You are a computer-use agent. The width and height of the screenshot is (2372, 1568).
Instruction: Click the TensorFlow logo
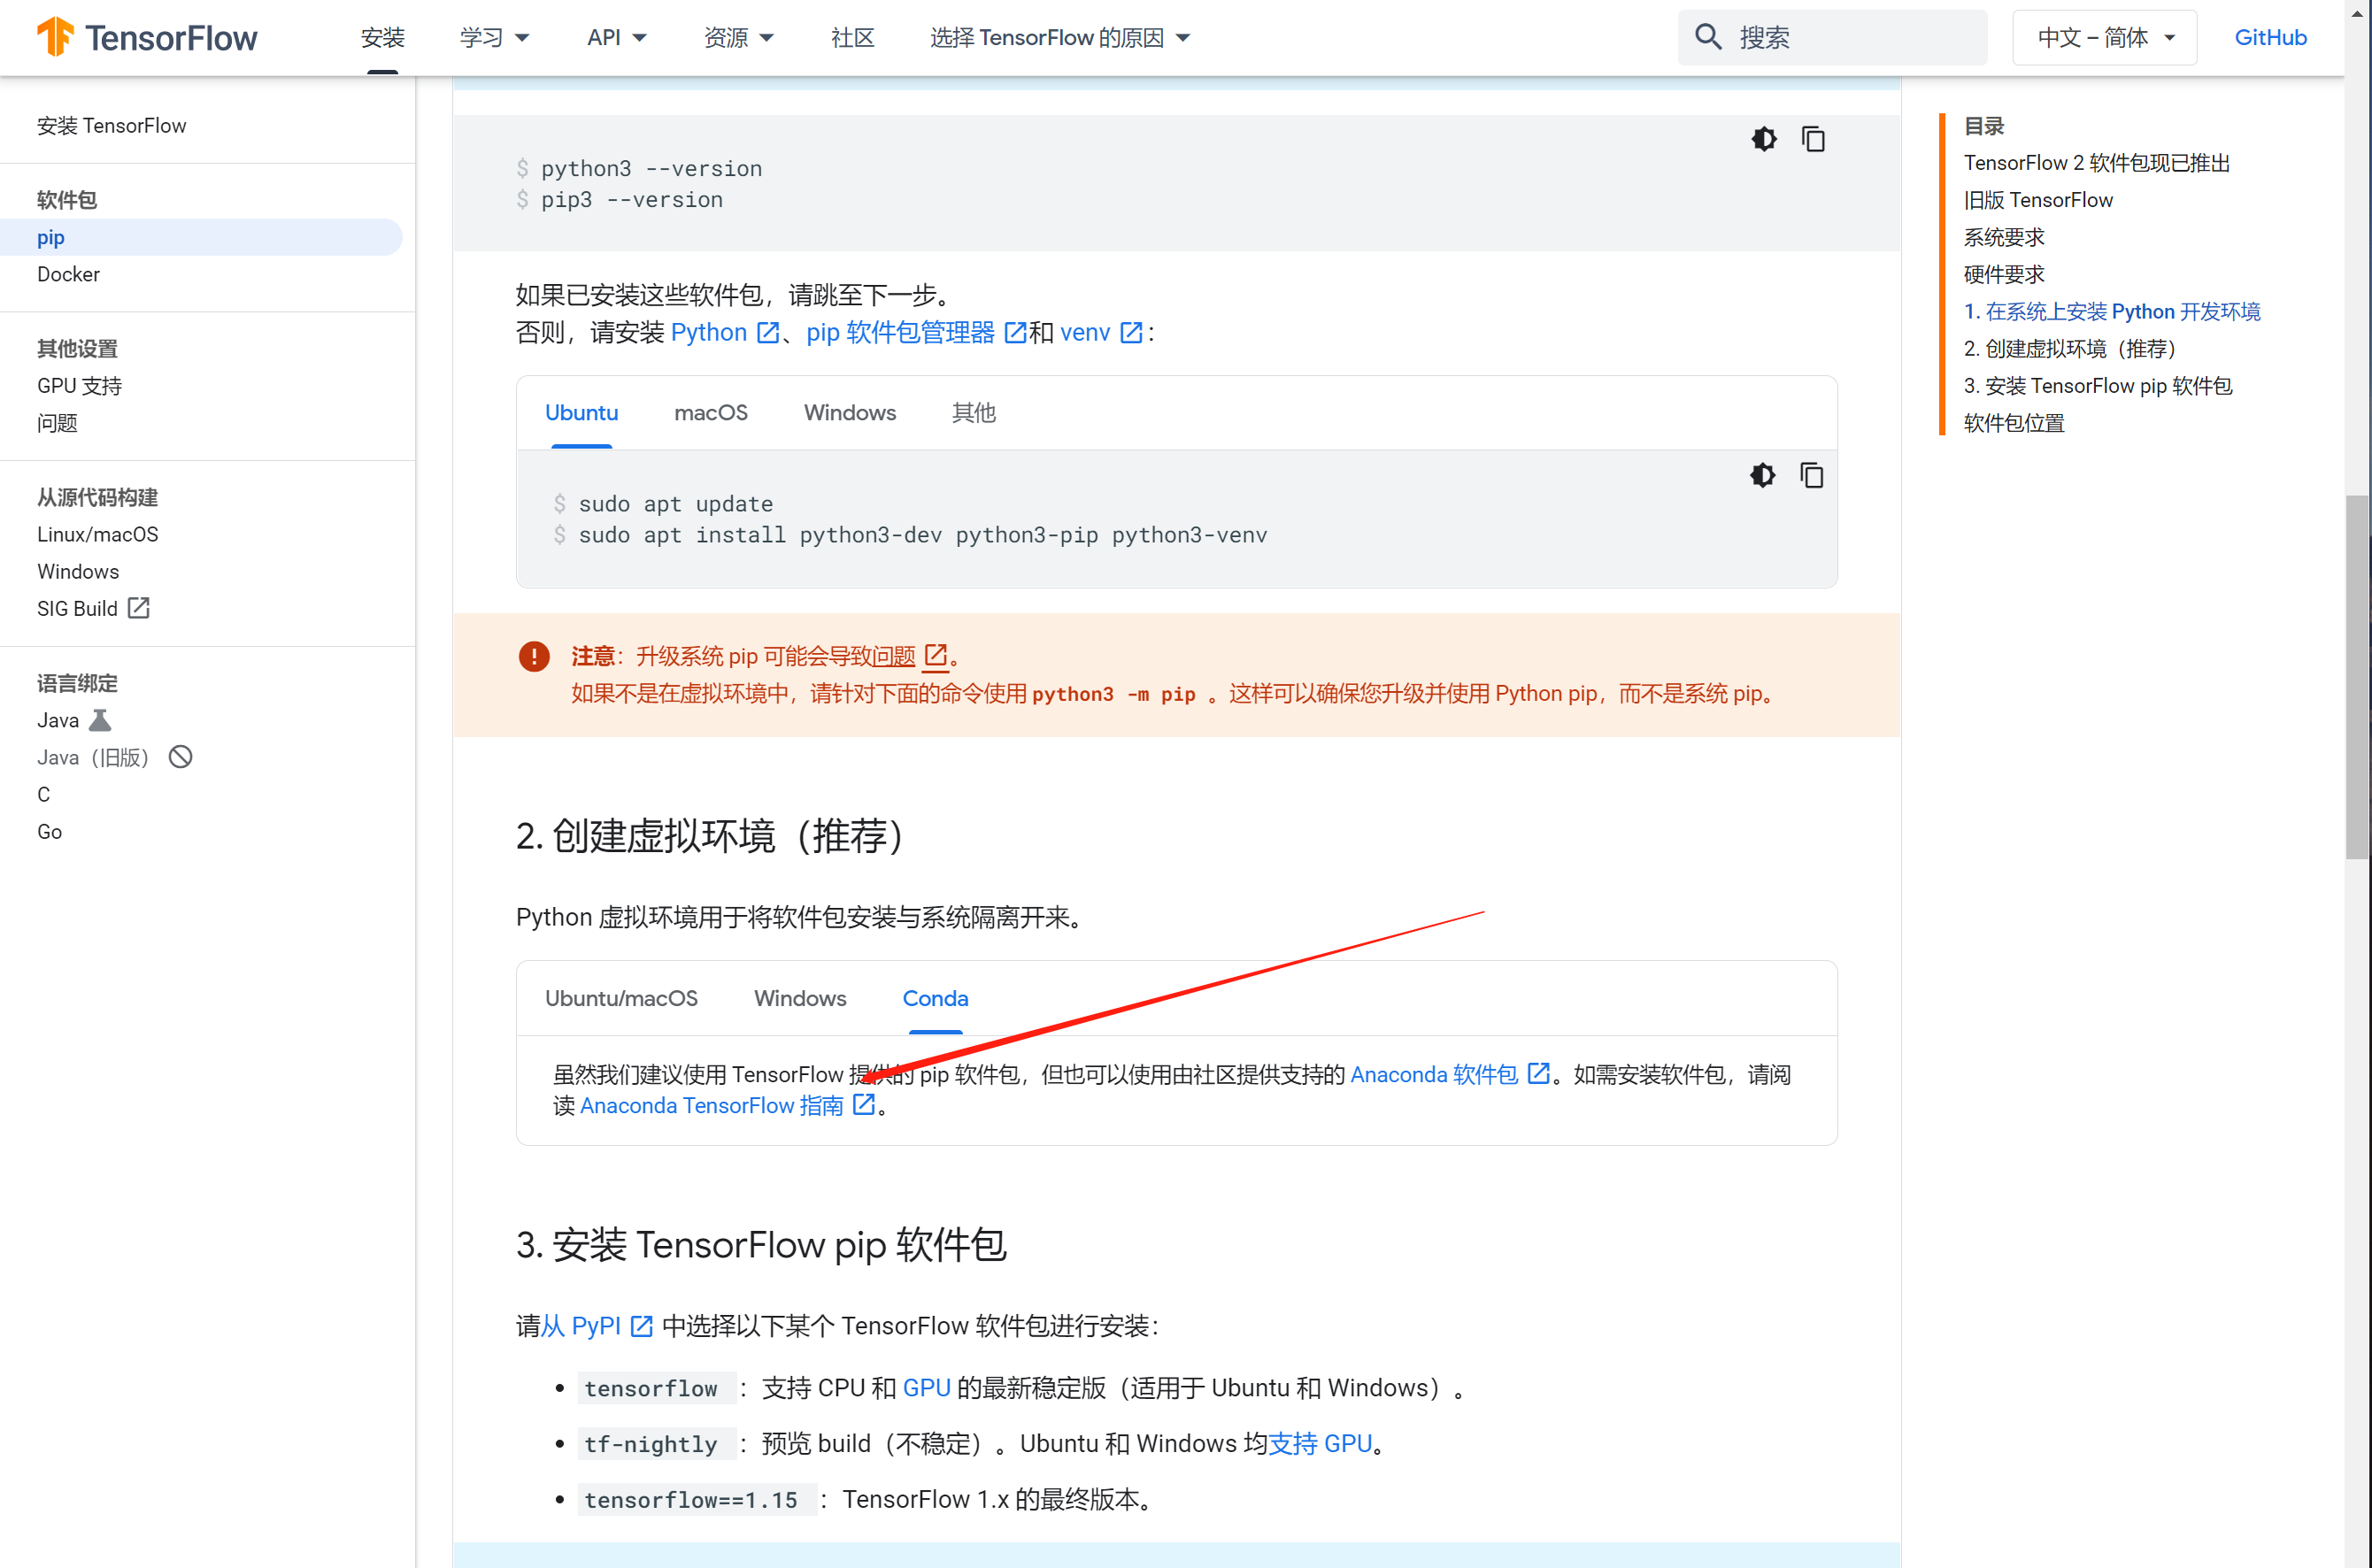[147, 37]
